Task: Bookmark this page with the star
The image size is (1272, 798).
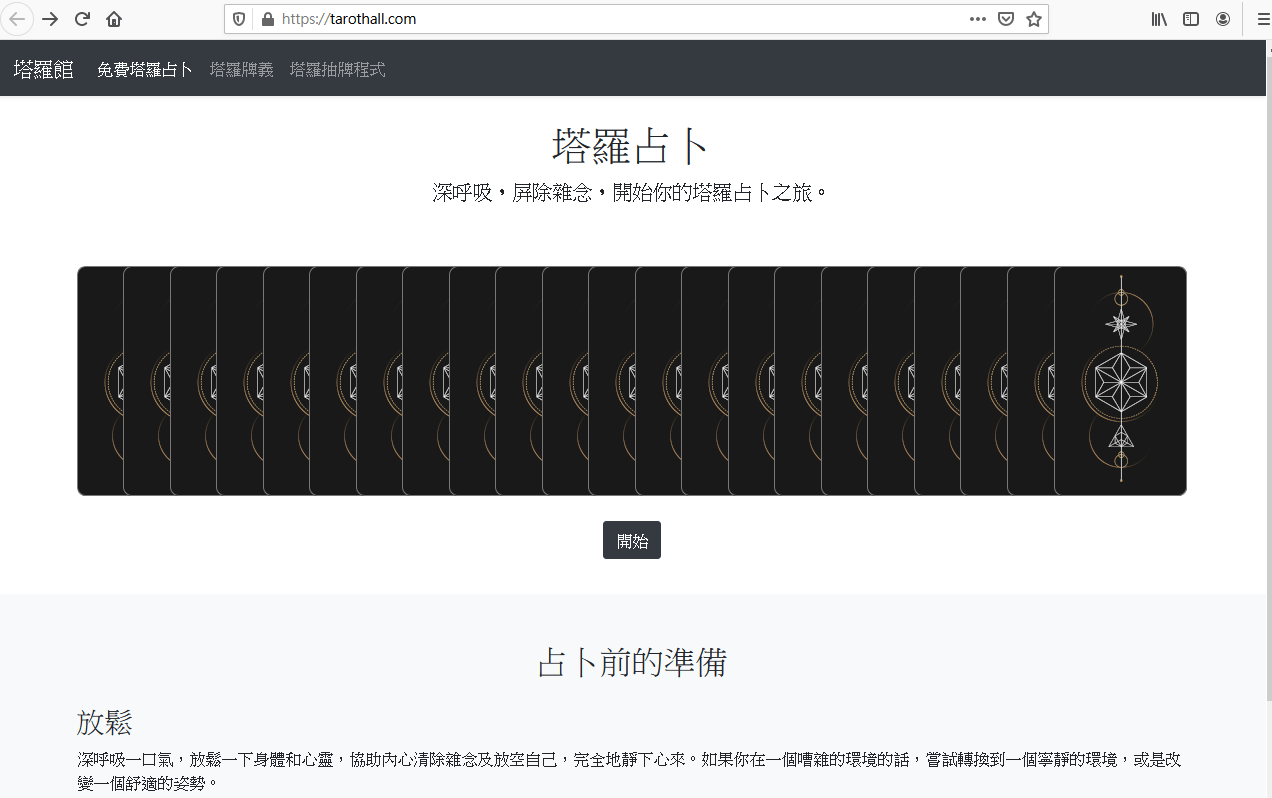Action: pos(1034,19)
